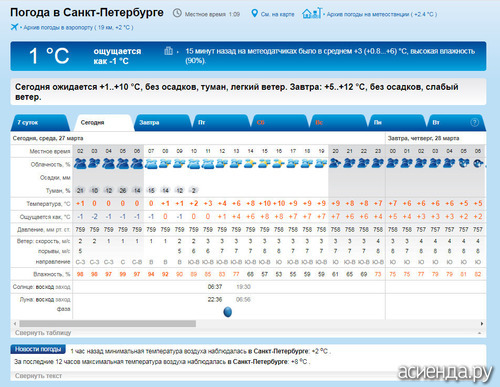Select the Сб forecast tab
The image size is (500, 387).
279,123
